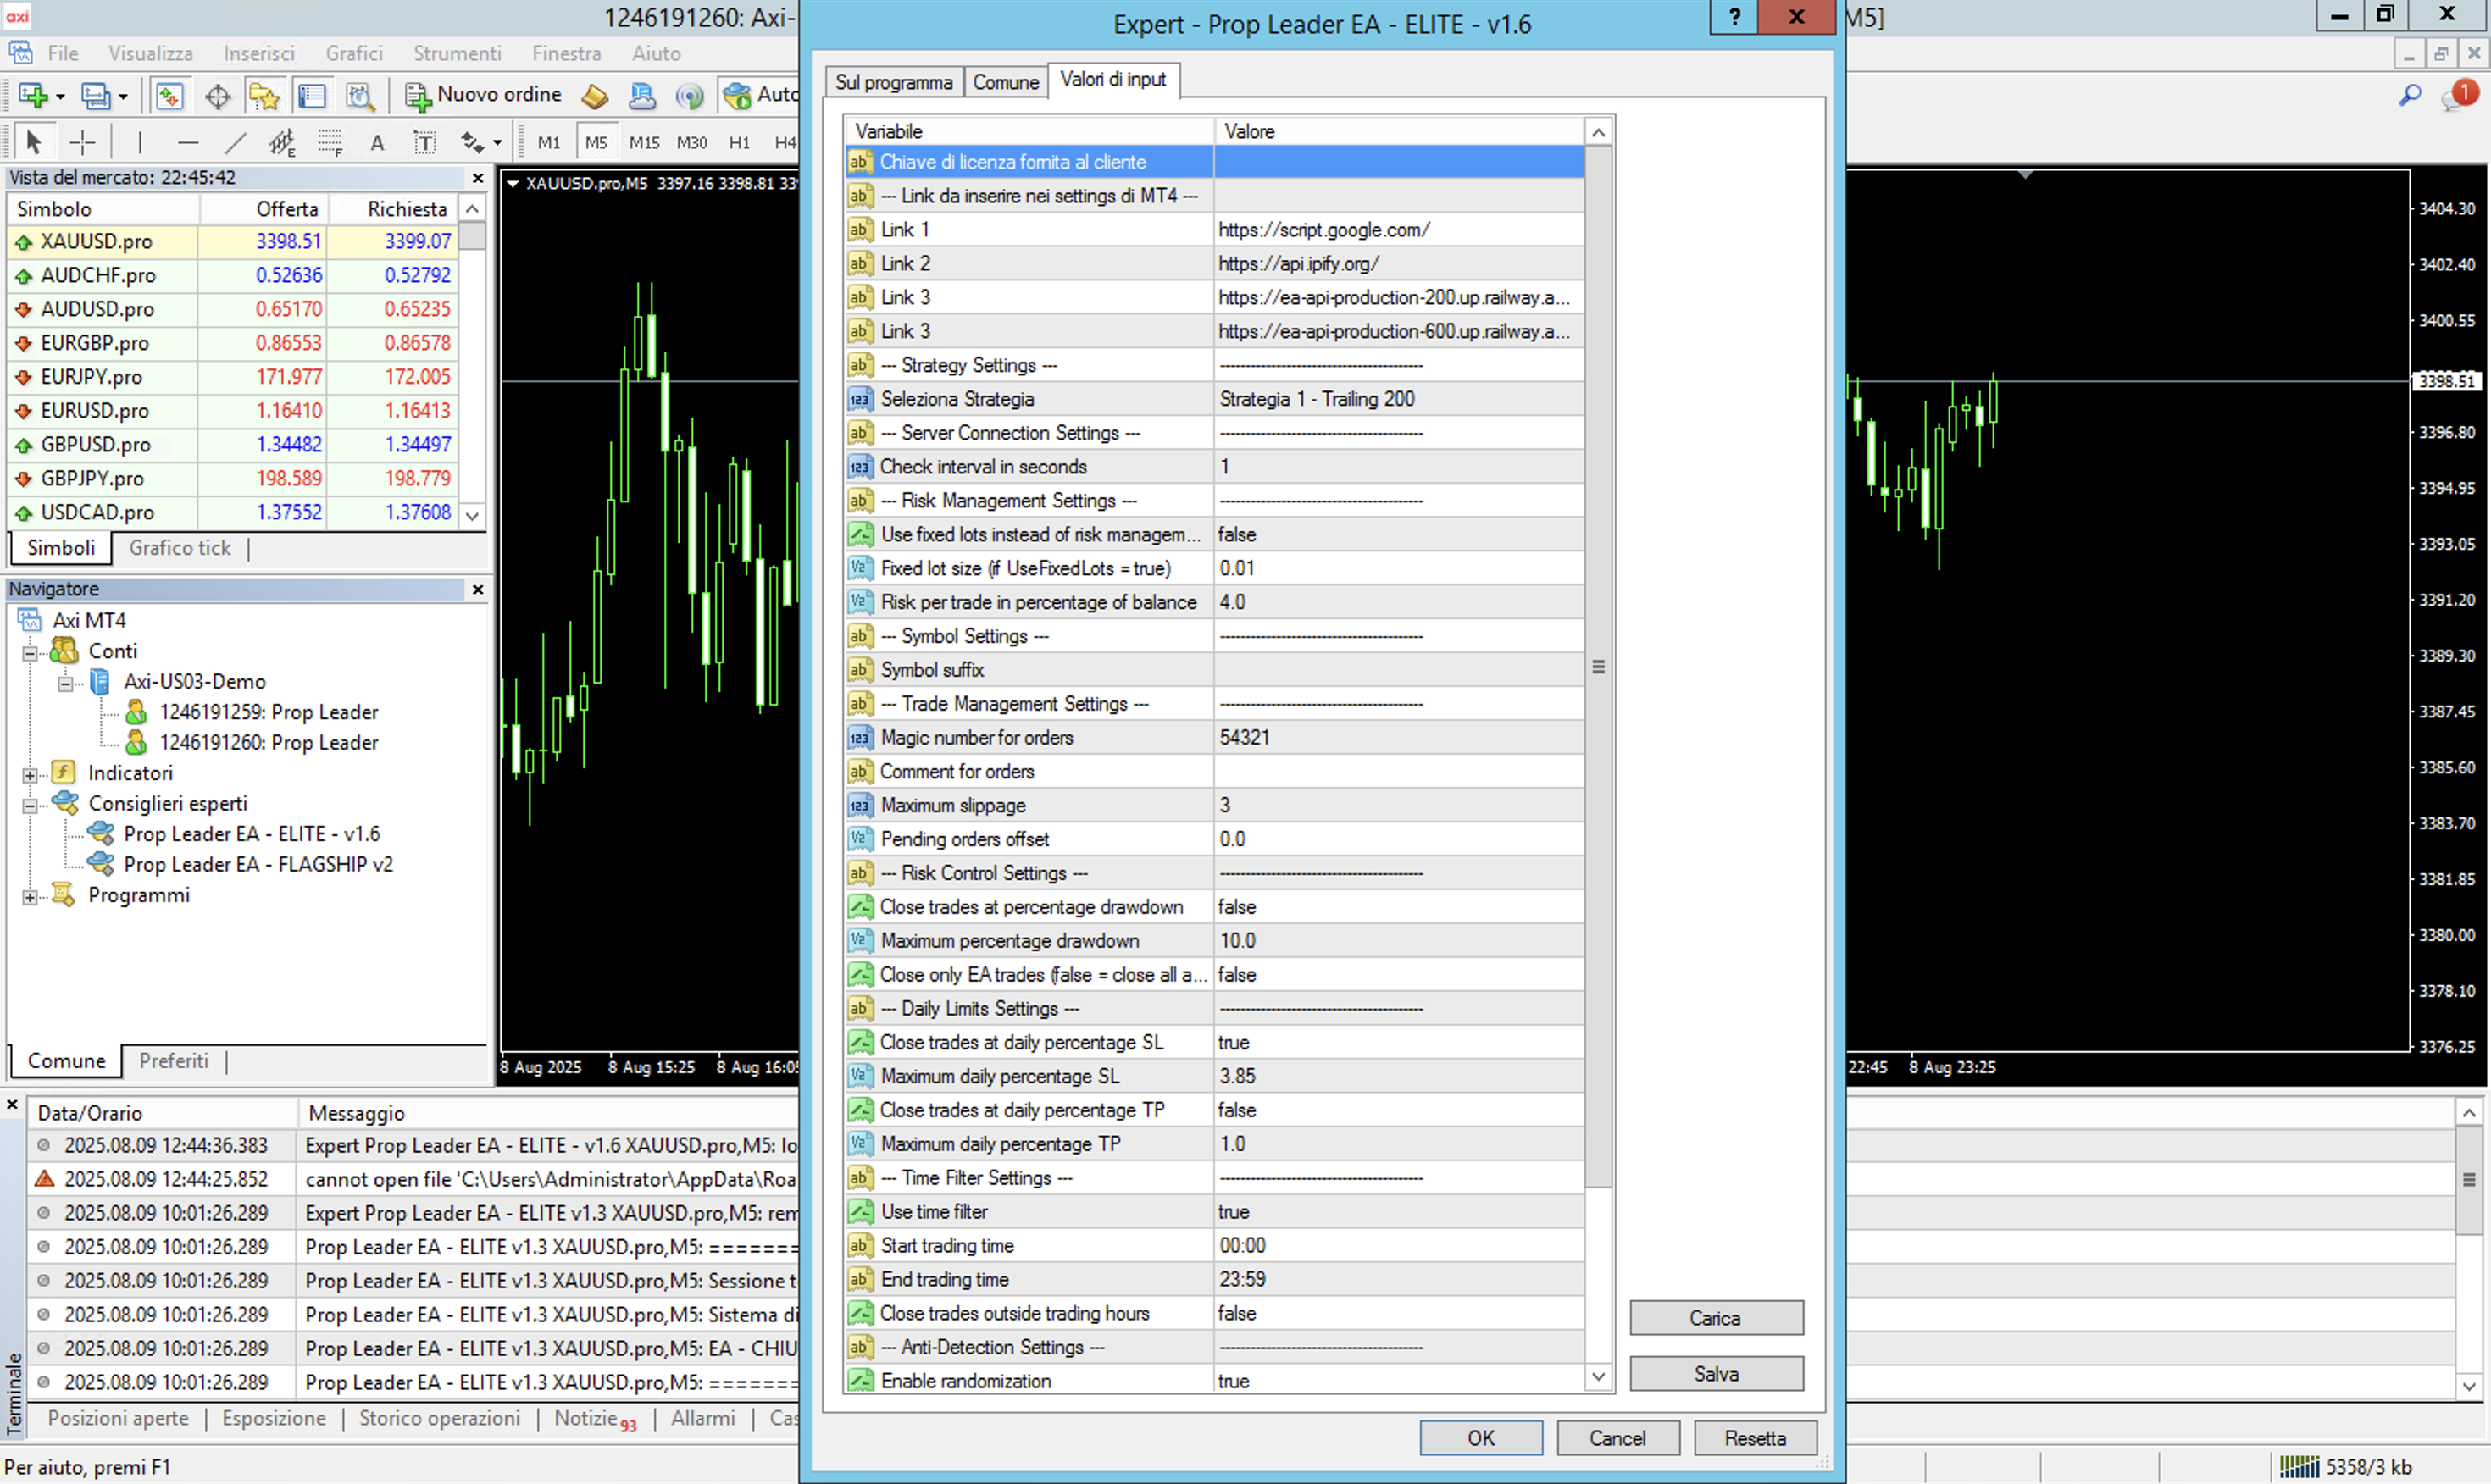2491x1484 pixels.
Task: Draw trendline with the diagonal line tool
Action: click(235, 143)
